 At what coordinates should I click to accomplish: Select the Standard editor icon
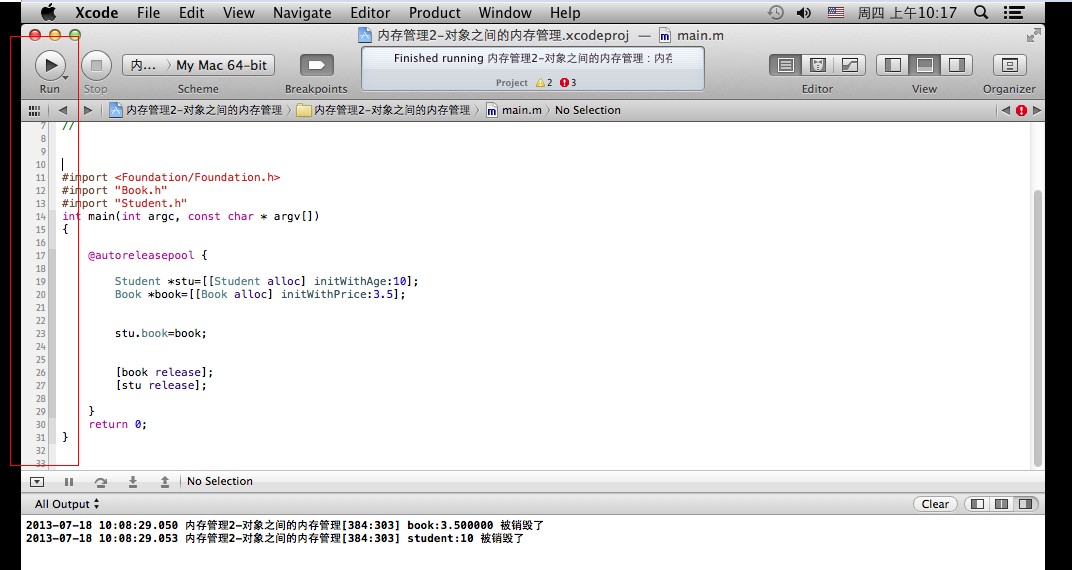(786, 65)
